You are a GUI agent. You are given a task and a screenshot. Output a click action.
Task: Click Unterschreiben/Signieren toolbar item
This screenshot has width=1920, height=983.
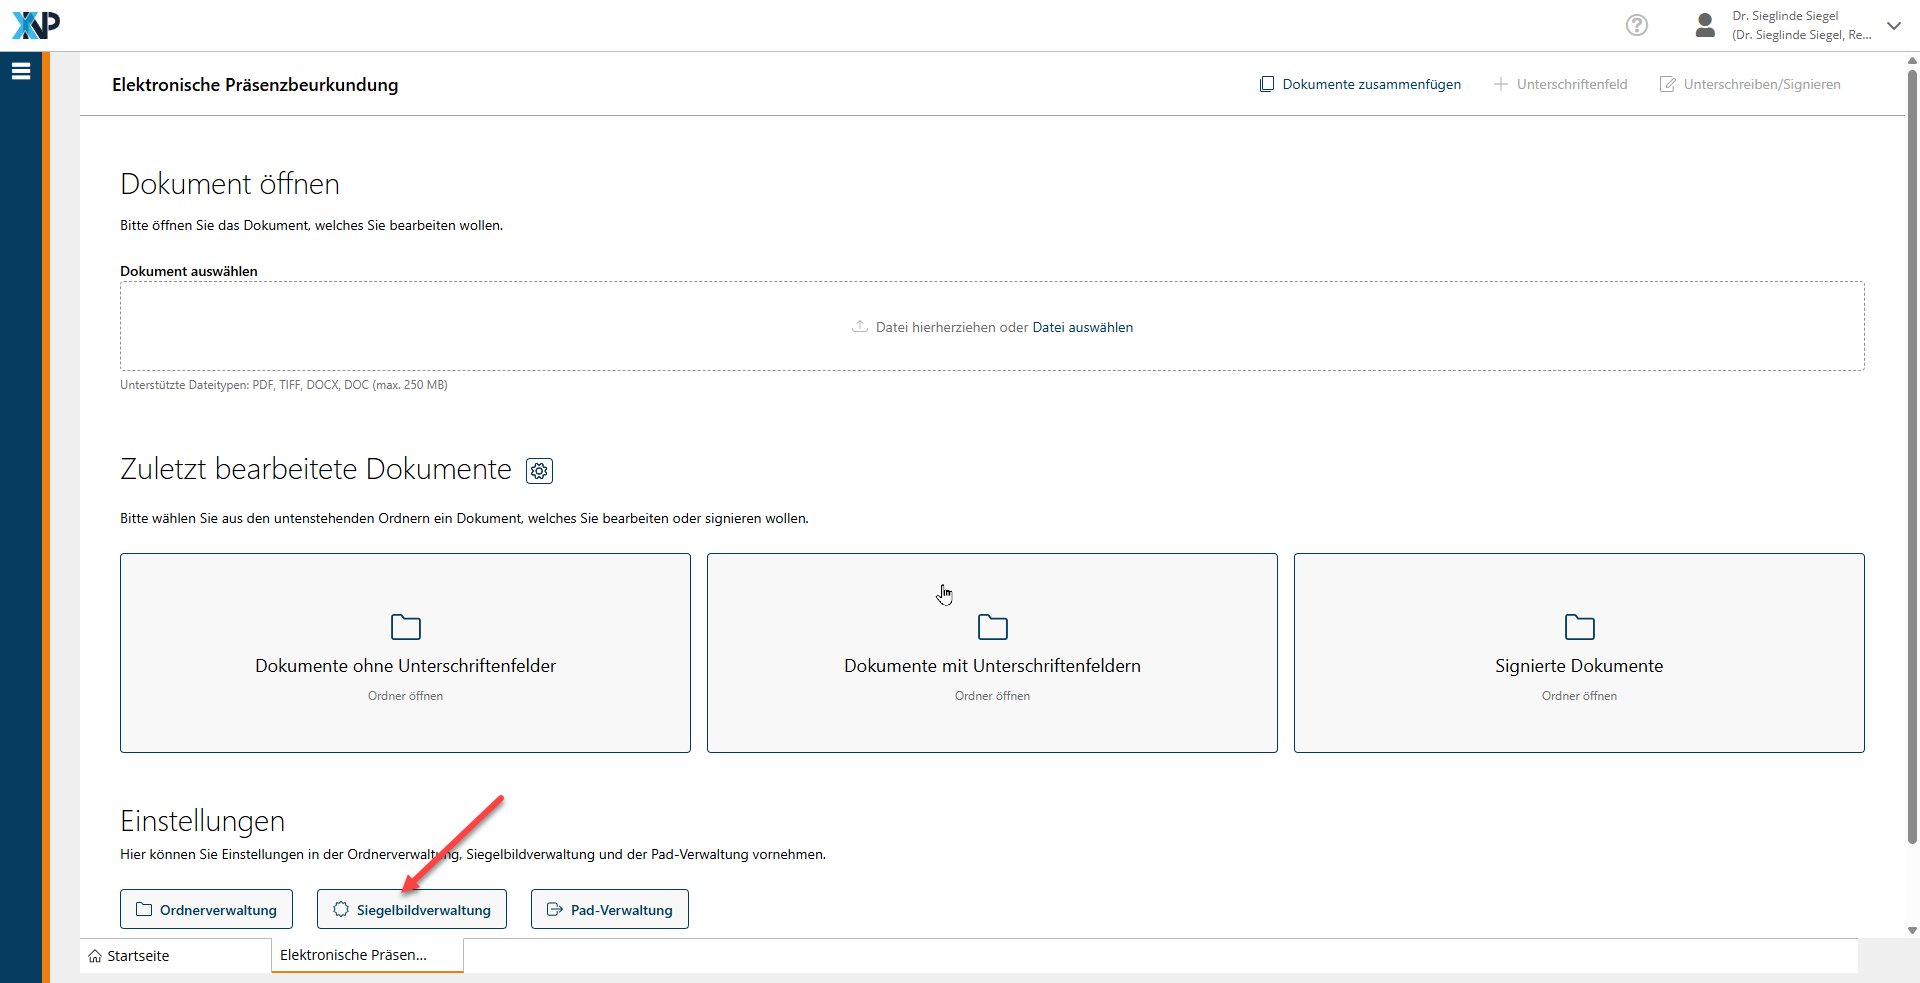[1750, 85]
